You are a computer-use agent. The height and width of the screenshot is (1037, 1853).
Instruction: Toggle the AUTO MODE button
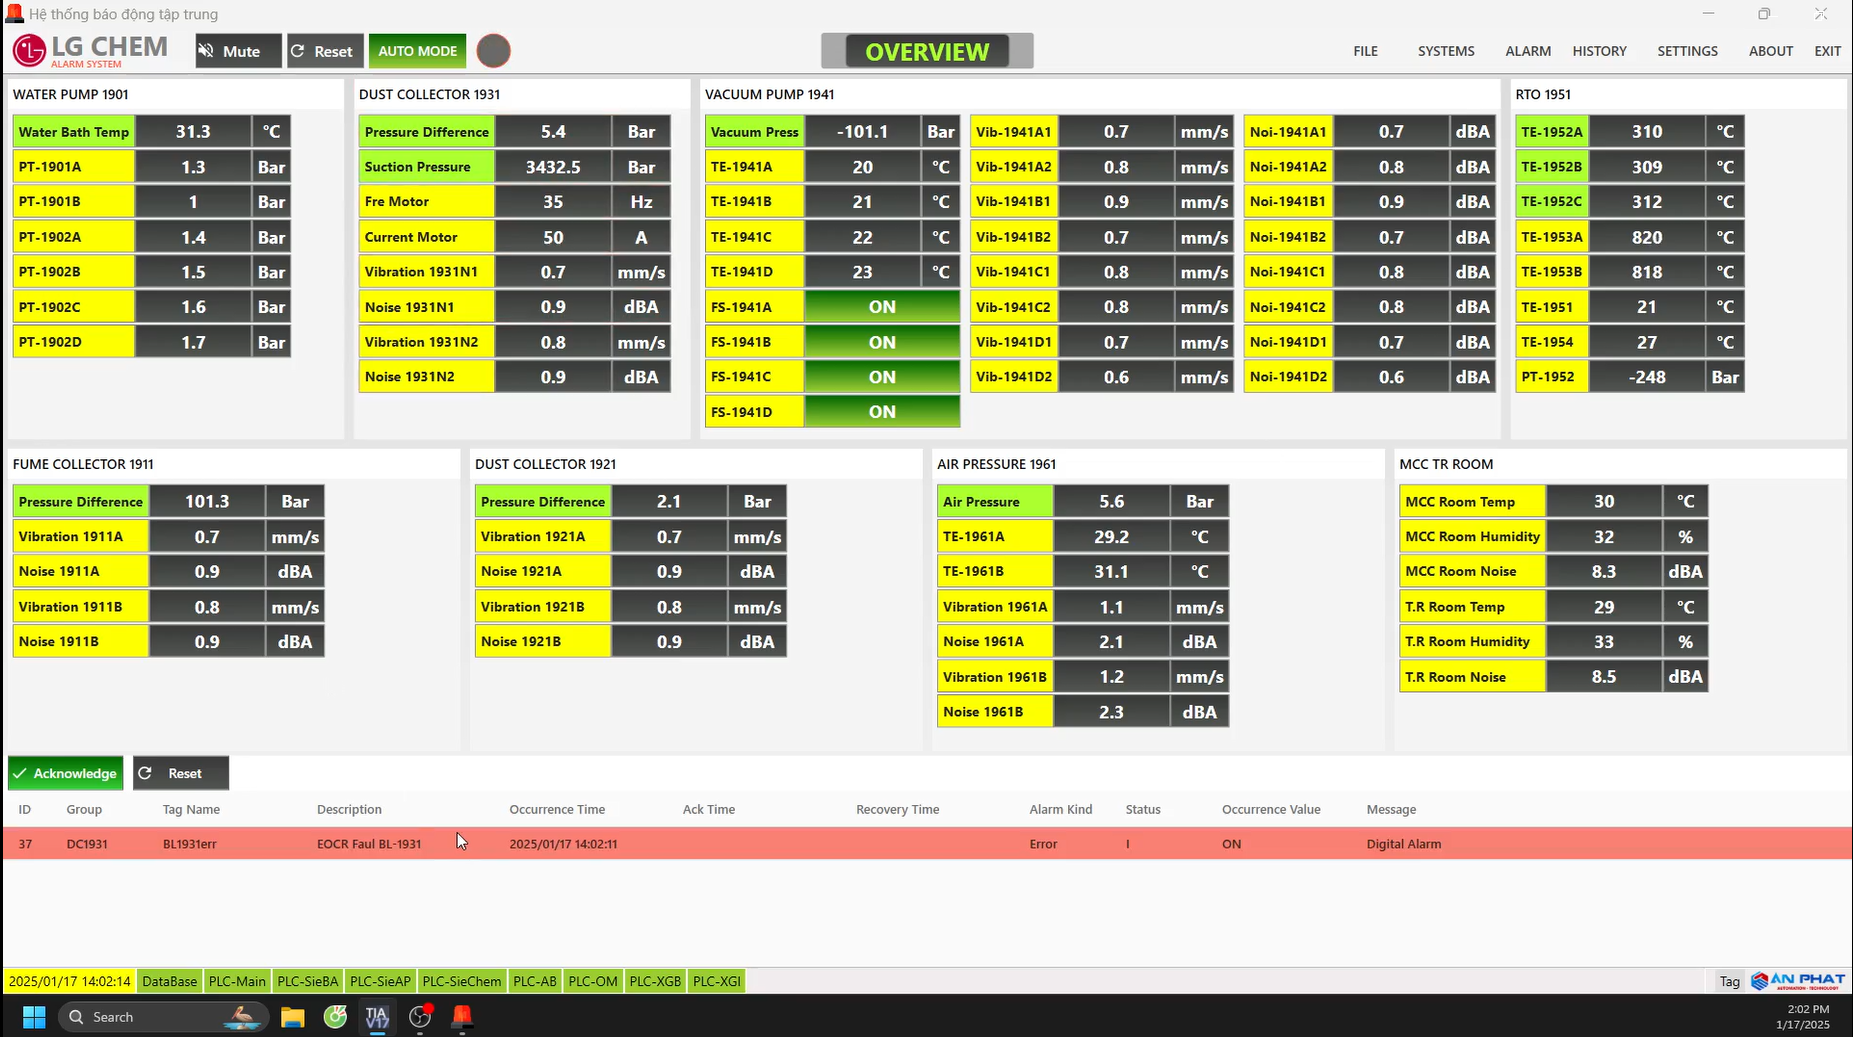(x=417, y=51)
